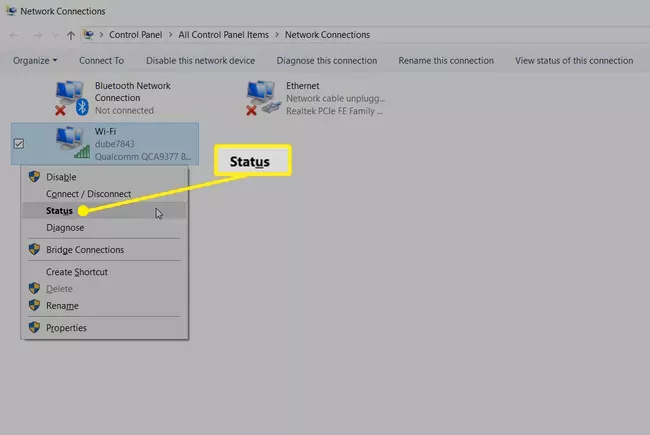The width and height of the screenshot is (650, 435).
Task: Click the Bluetooth Network Connection label
Action: pyautogui.click(x=133, y=92)
